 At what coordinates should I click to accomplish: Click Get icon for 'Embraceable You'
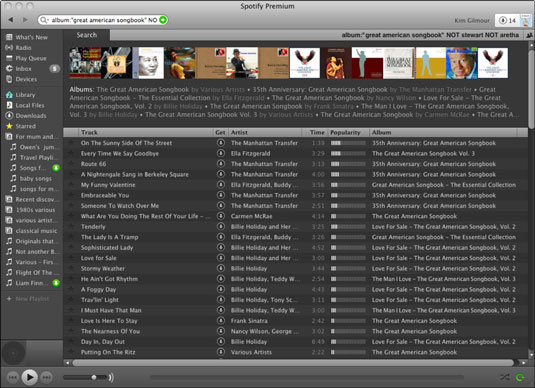coord(221,195)
